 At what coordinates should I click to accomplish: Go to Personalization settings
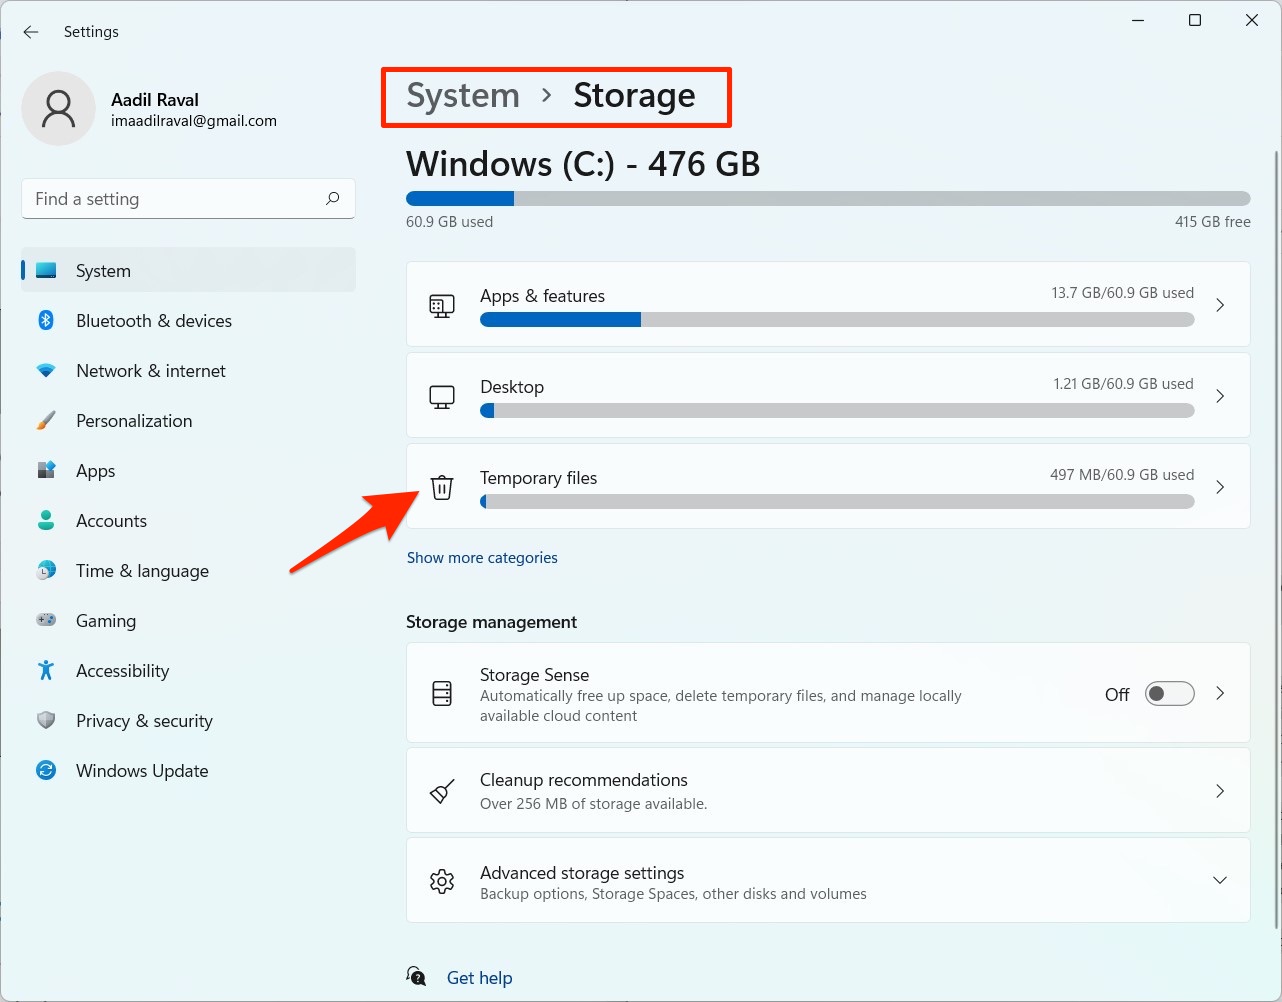pyautogui.click(x=134, y=421)
